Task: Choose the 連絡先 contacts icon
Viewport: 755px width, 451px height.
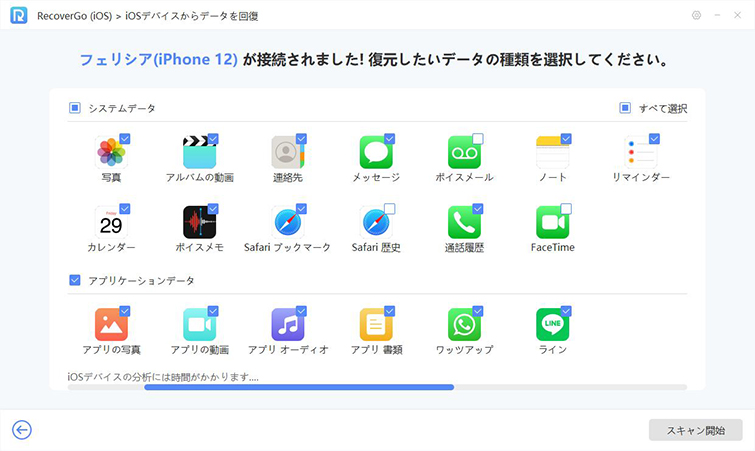Action: click(287, 152)
